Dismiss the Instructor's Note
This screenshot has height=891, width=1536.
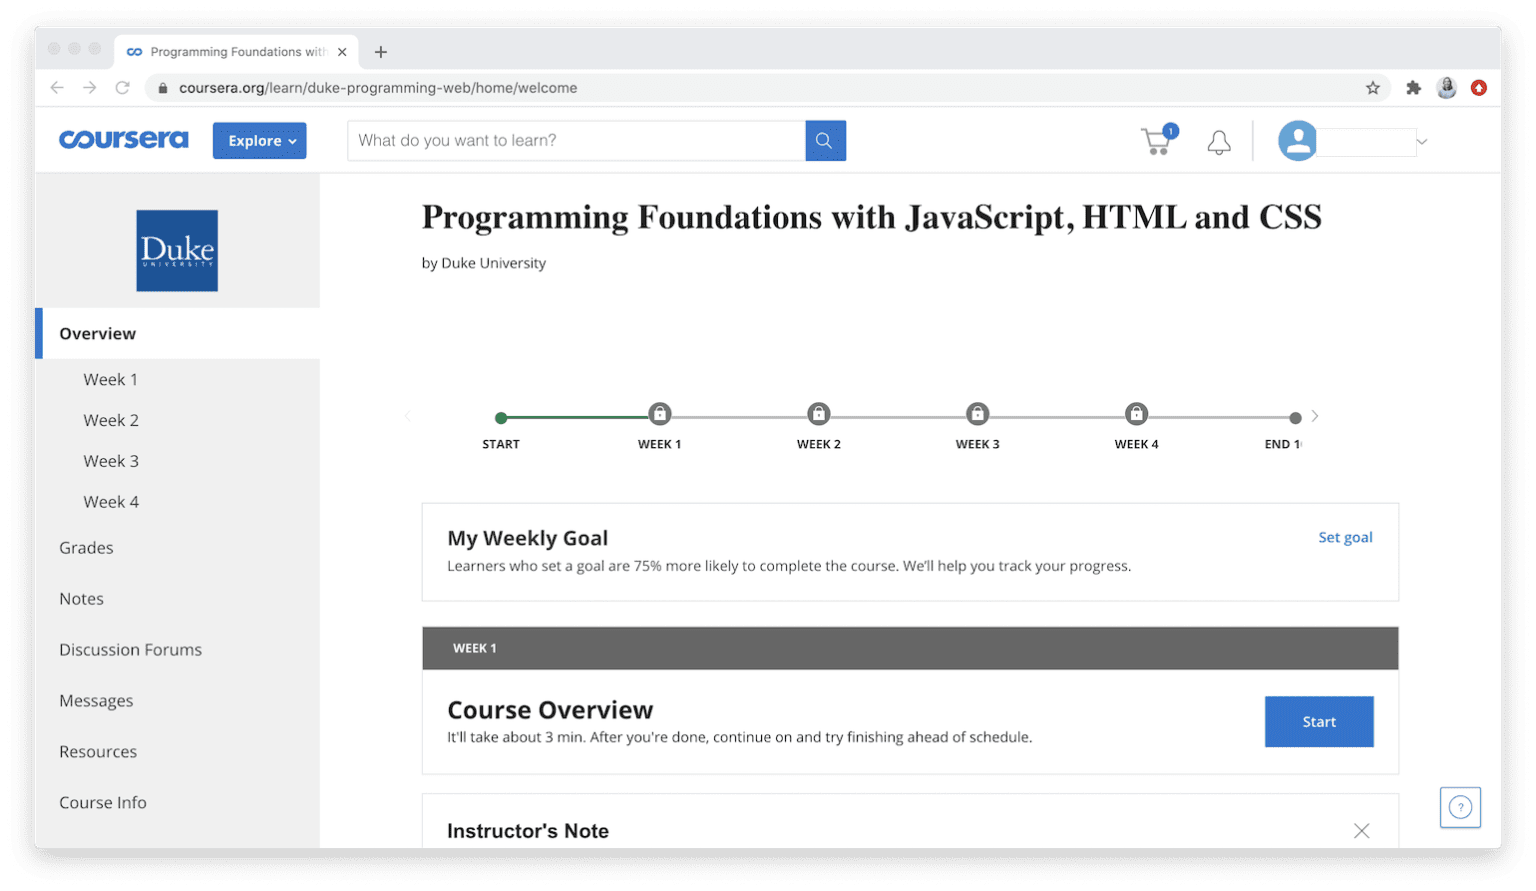[1361, 830]
